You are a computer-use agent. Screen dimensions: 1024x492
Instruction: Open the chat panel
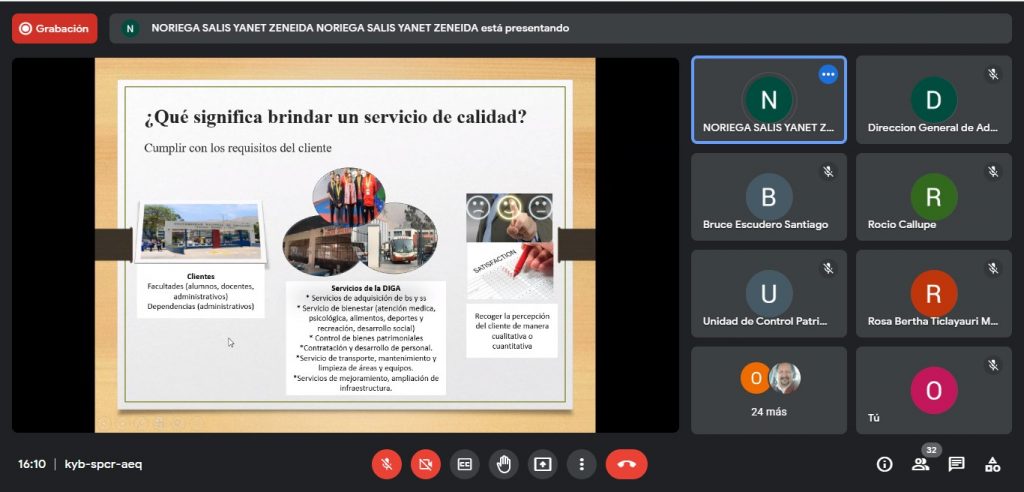(x=957, y=465)
